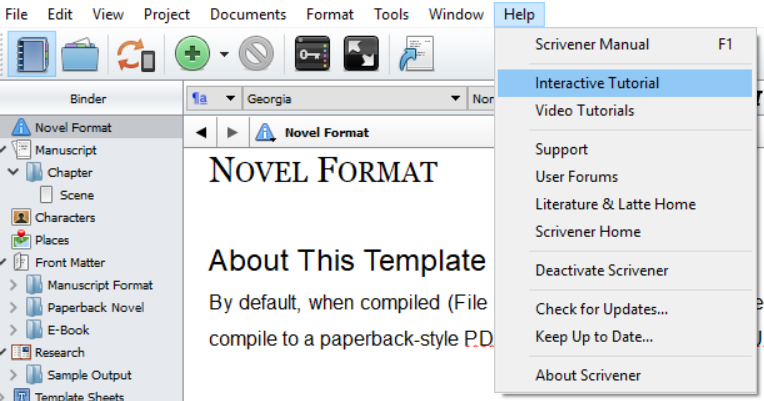
Task: Click the Compile document arrow icon
Action: pyautogui.click(x=416, y=54)
